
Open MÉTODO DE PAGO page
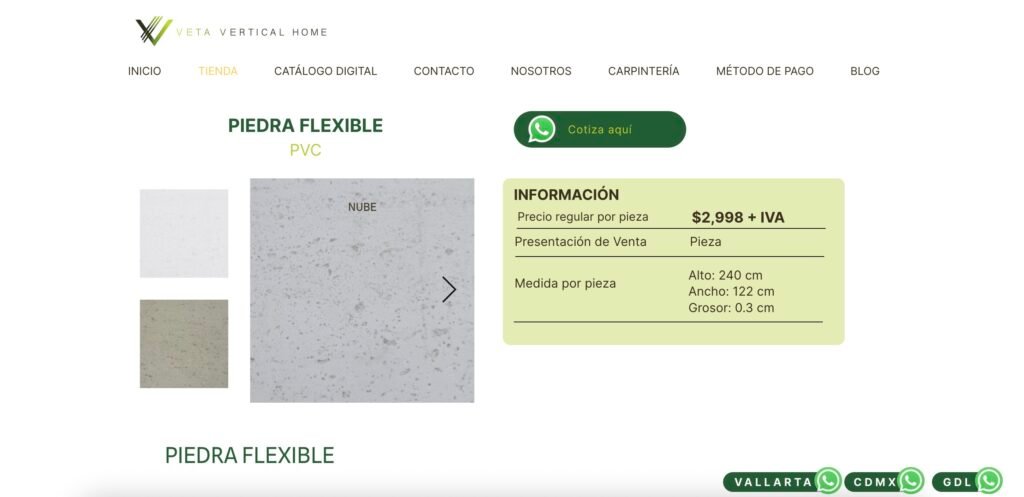point(765,71)
